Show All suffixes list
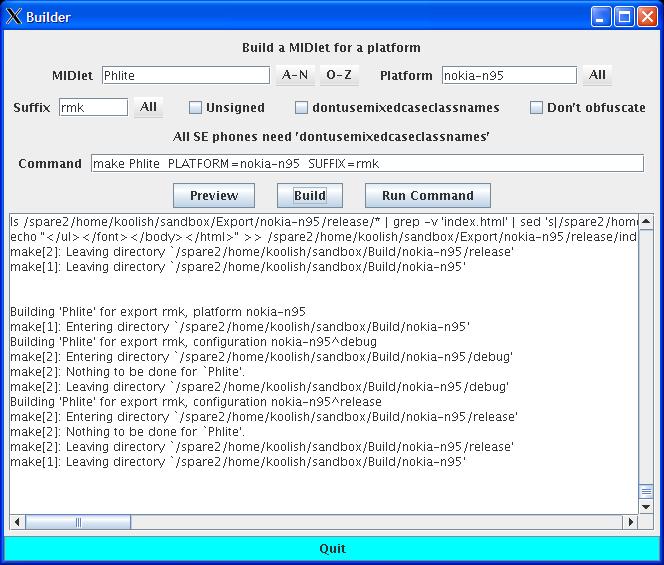The image size is (664, 565). 148,107
